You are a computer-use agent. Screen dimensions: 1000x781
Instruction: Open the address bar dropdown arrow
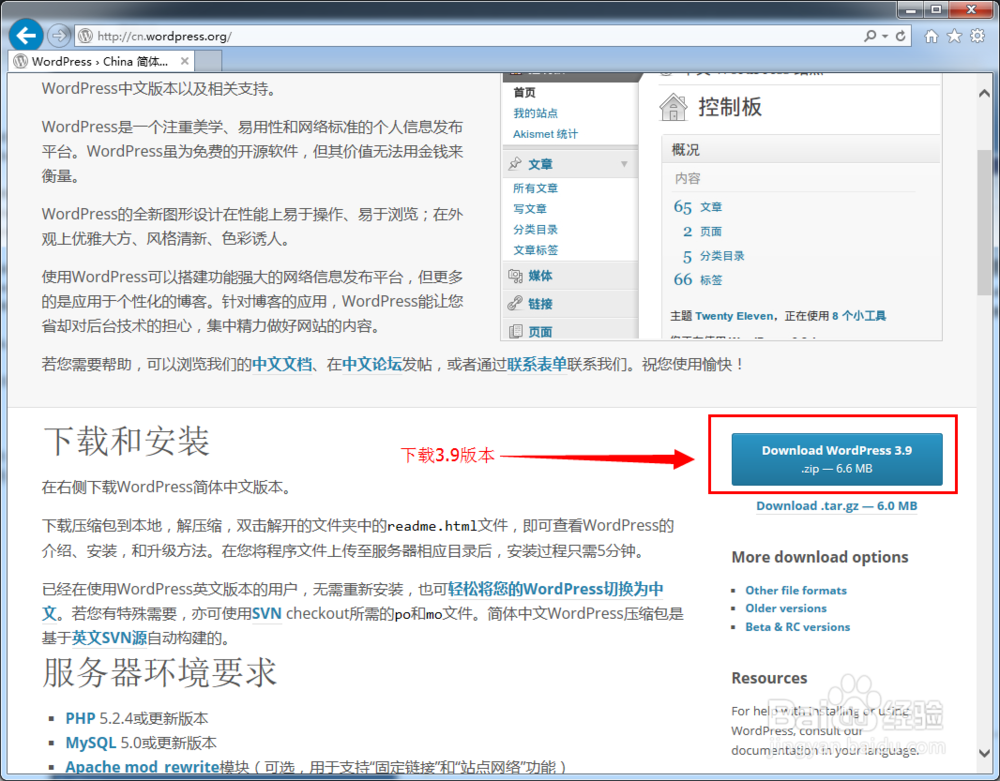[885, 36]
